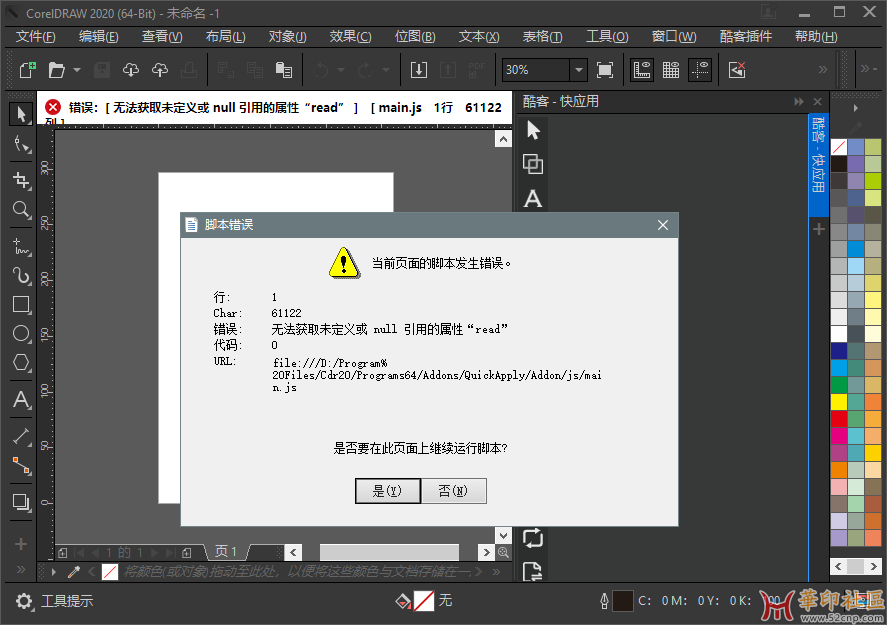This screenshot has width=887, height=625.
Task: Select the Crop tool
Action: pos(21,180)
